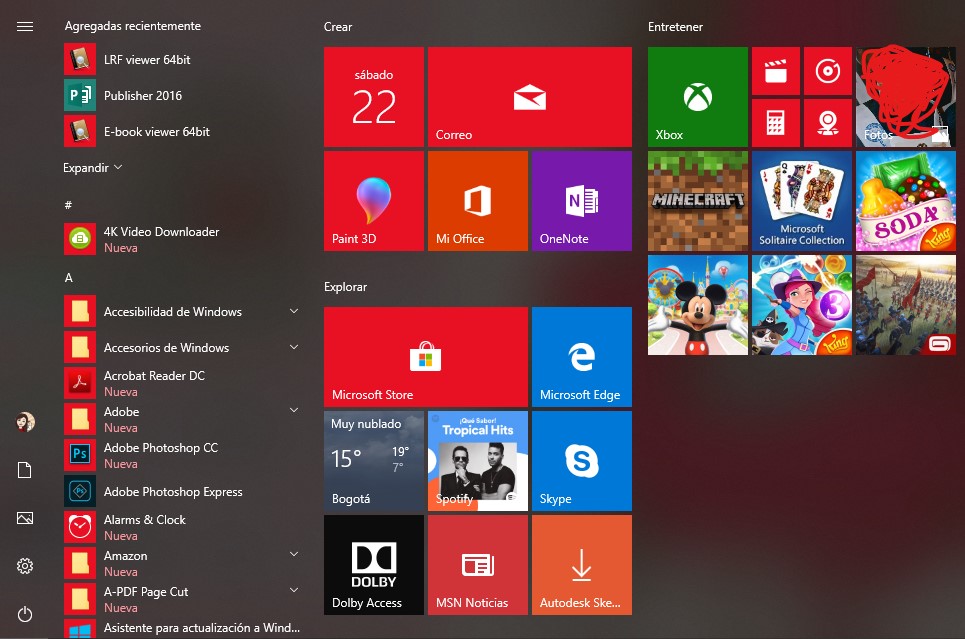Image resolution: width=965 pixels, height=639 pixels.
Task: Launch the Microsoft Edge tile
Action: tap(582, 356)
